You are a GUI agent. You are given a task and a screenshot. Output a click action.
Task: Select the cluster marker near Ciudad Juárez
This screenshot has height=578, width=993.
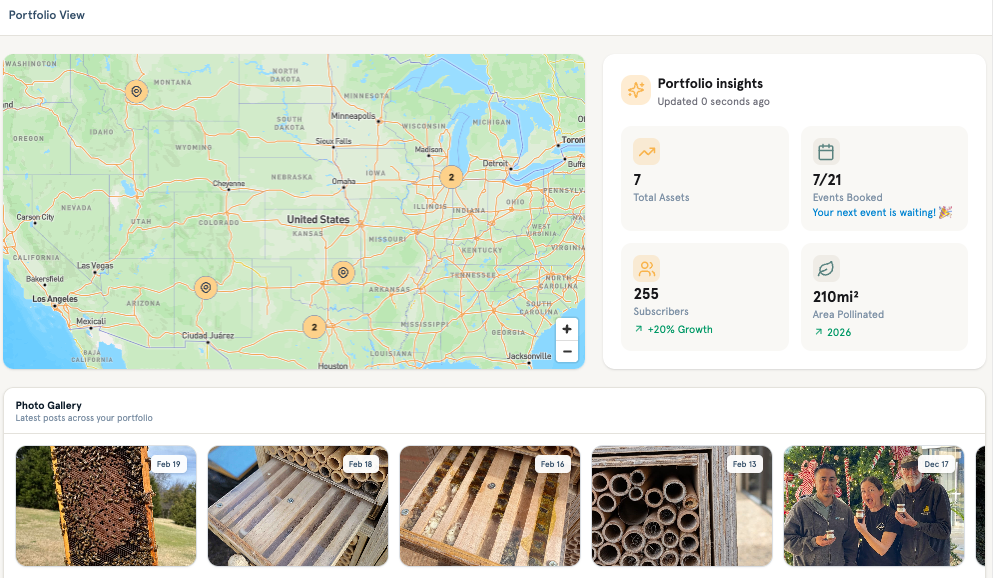pyautogui.click(x=314, y=326)
